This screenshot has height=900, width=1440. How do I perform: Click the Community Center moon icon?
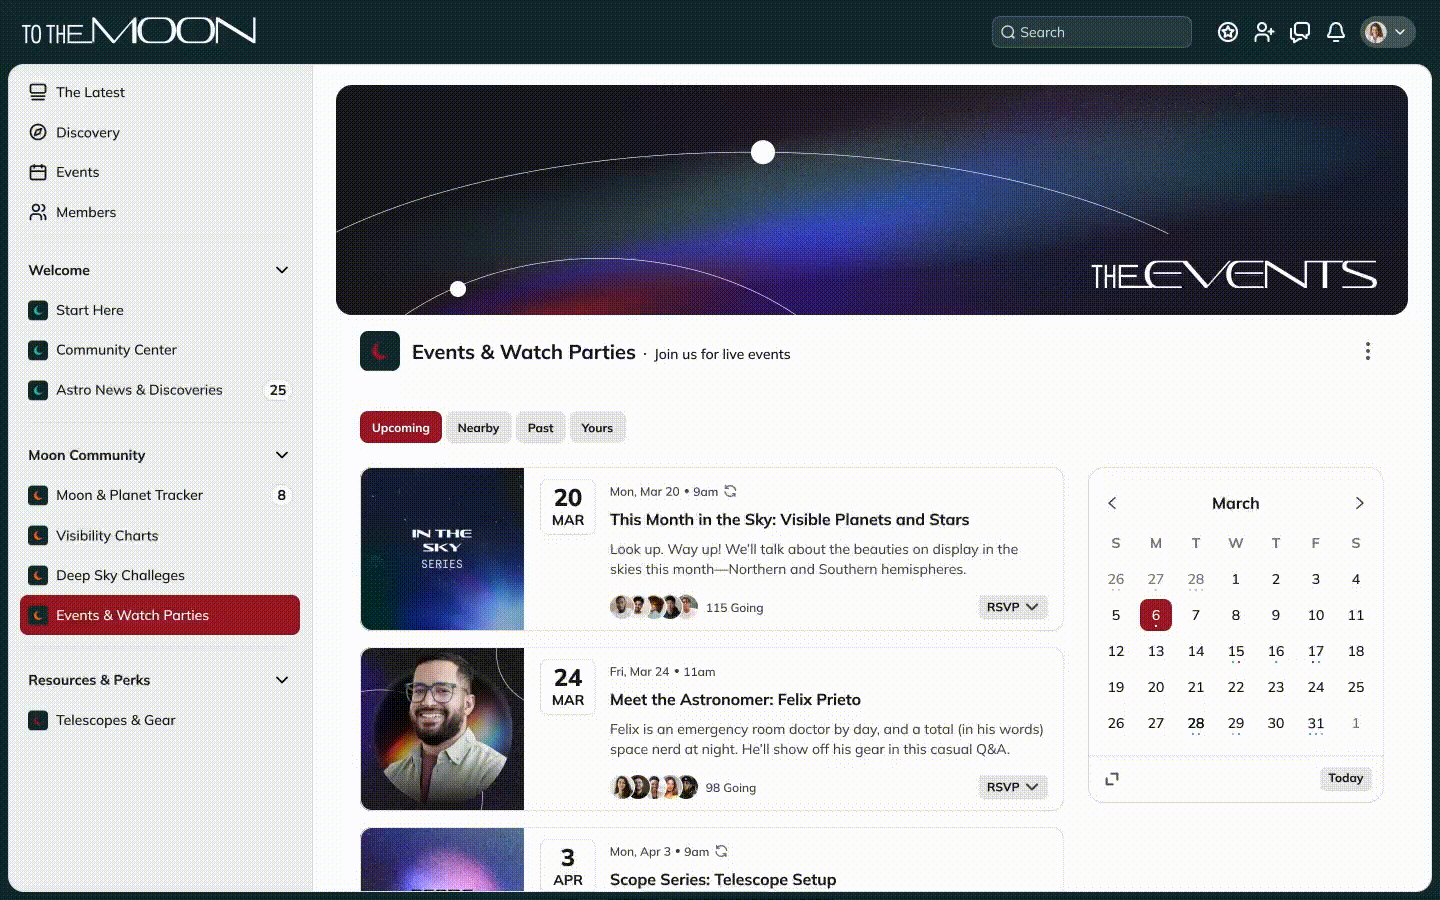[38, 350]
